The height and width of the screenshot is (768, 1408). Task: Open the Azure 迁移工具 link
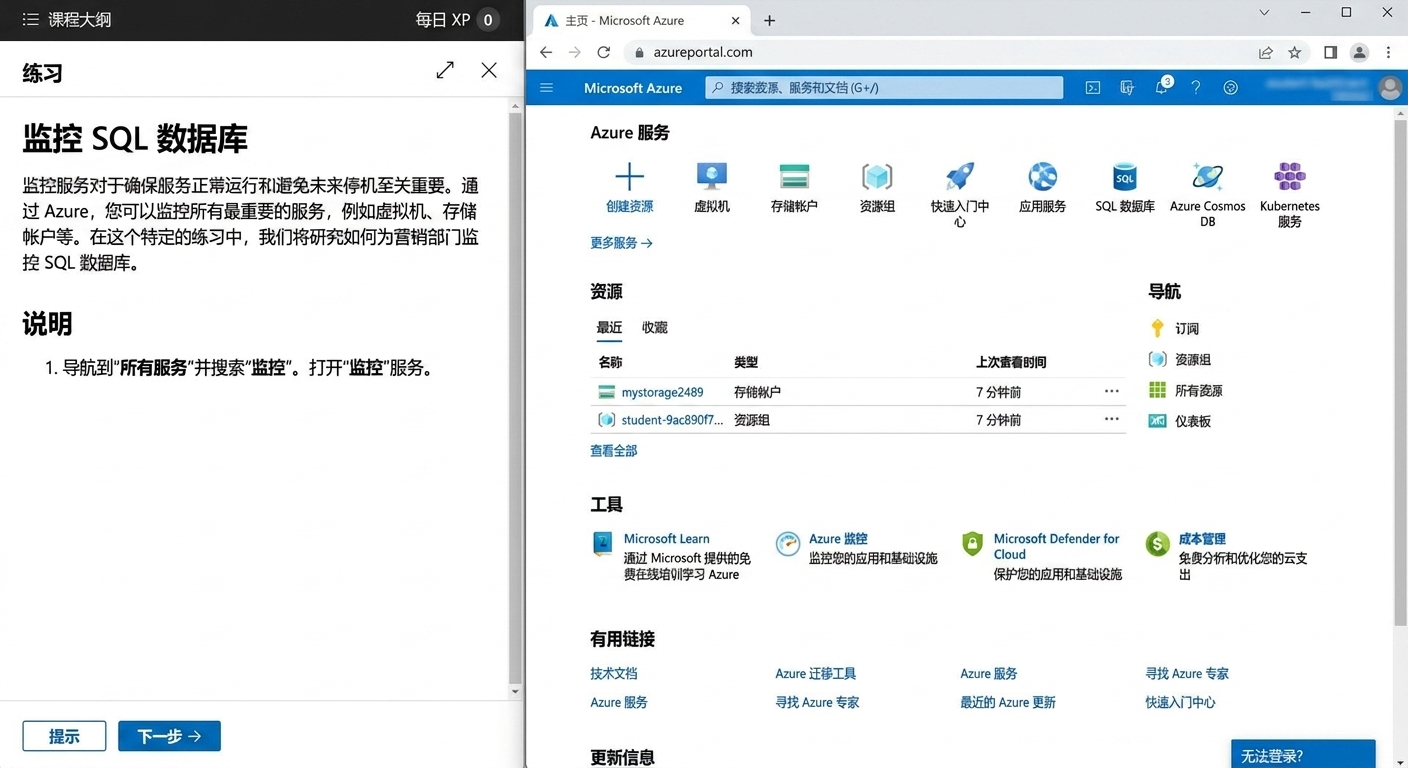coord(815,673)
